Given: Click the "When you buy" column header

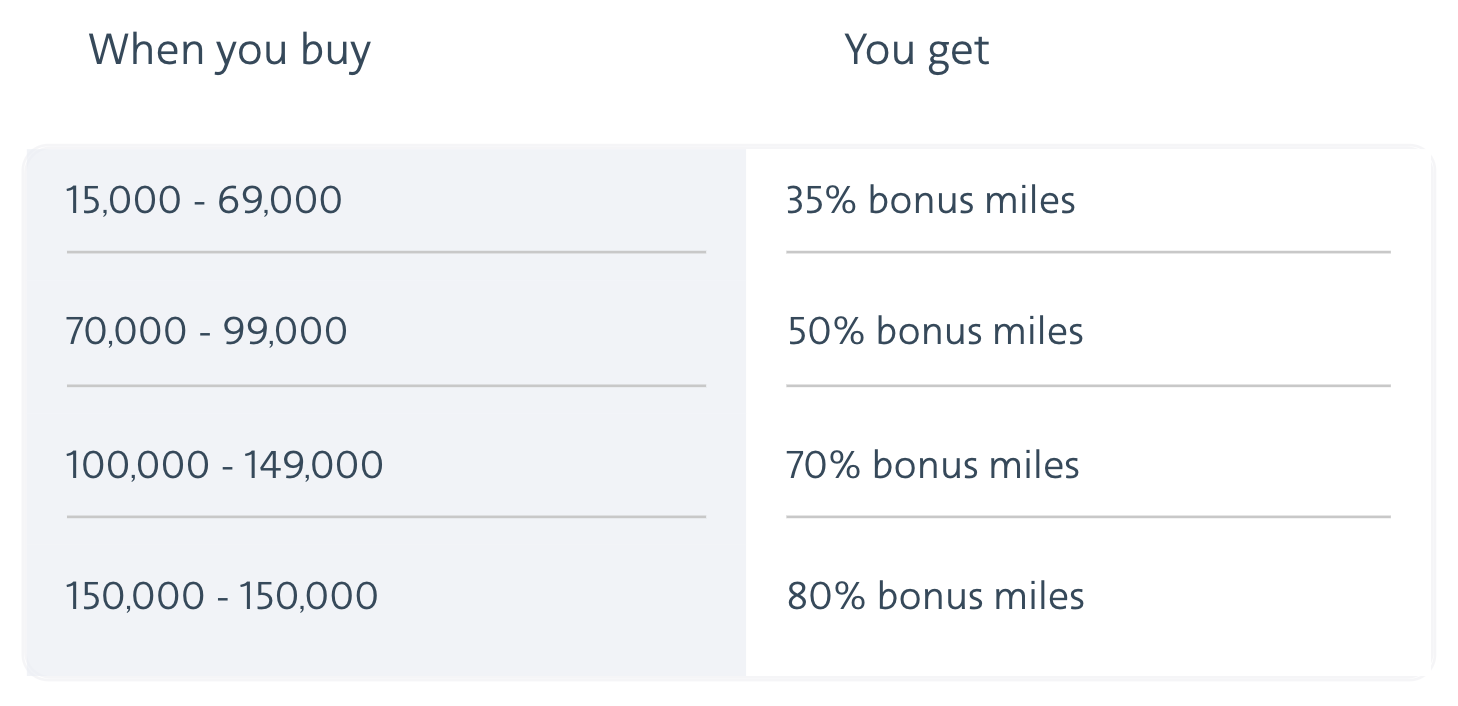Looking at the screenshot, I should point(229,50).
